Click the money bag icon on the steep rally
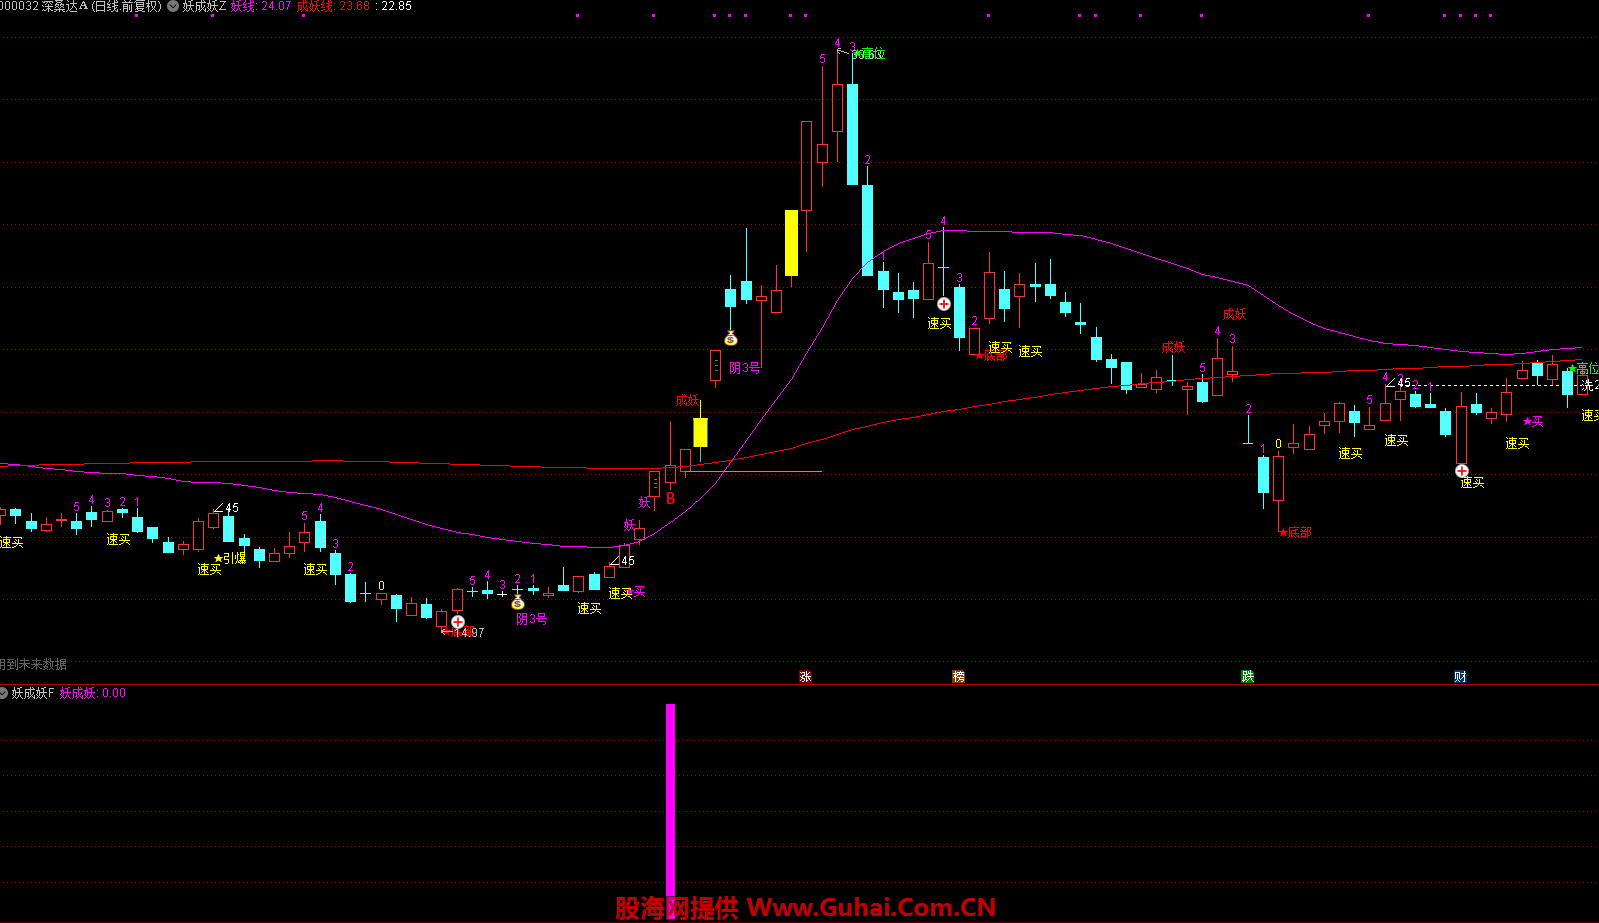The width and height of the screenshot is (1599, 923). coord(730,338)
